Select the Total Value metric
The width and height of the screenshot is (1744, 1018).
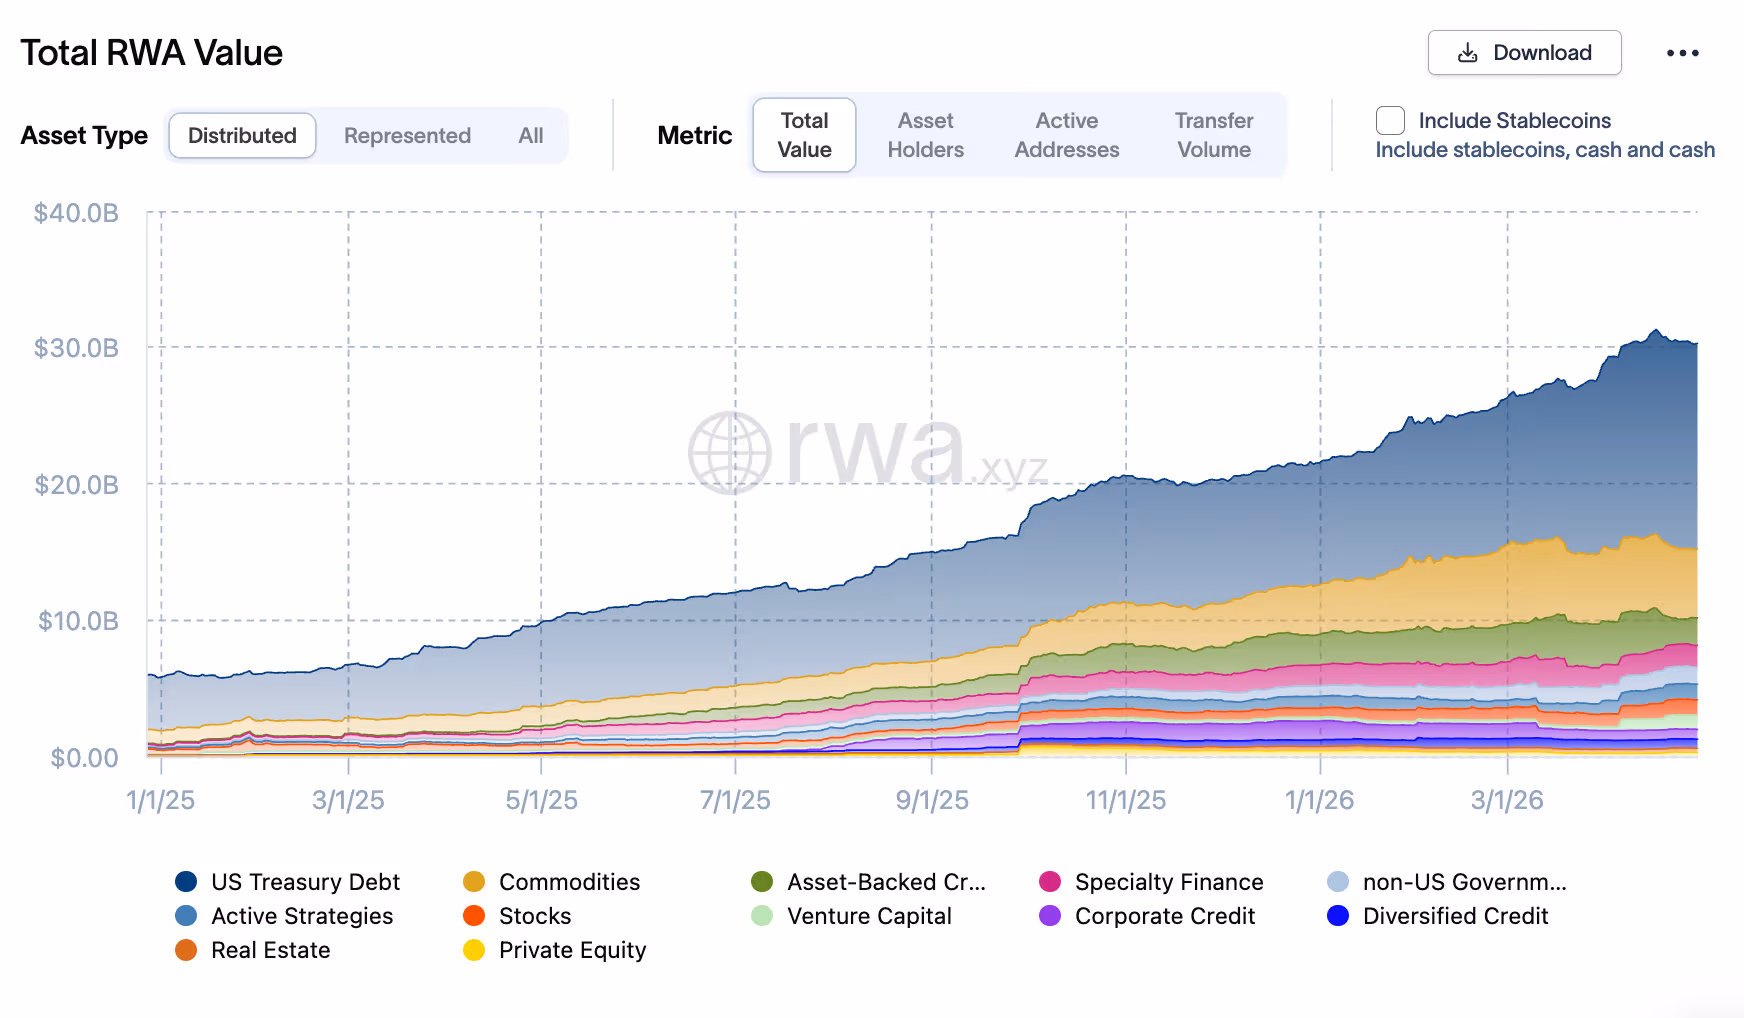click(804, 135)
